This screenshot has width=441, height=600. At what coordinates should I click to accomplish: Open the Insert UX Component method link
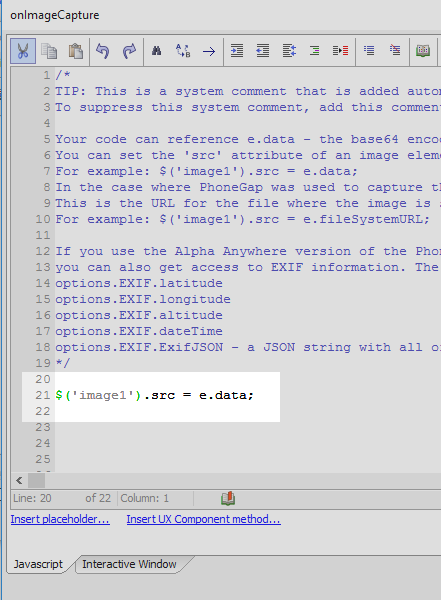click(204, 519)
